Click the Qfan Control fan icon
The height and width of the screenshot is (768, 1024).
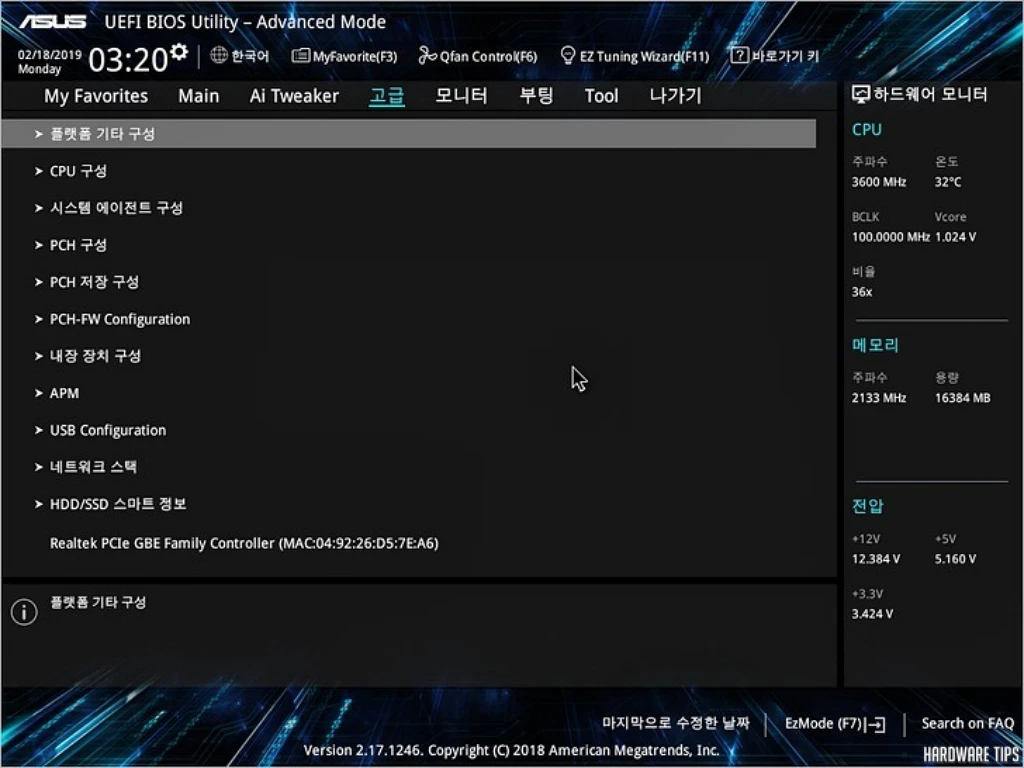coord(428,56)
